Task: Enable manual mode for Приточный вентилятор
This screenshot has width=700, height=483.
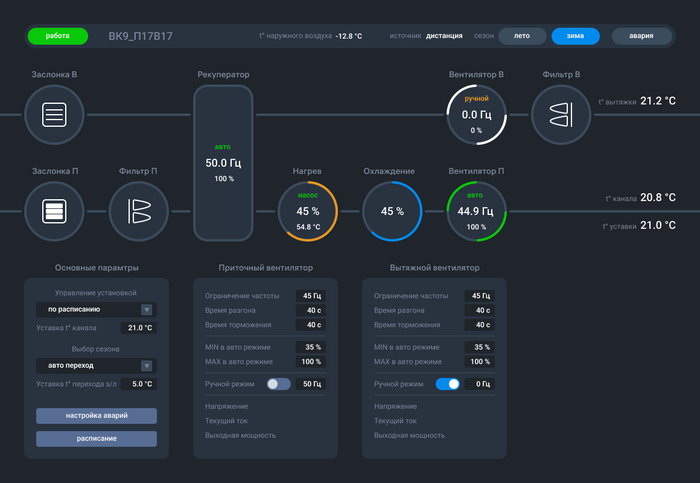Action: 279,384
